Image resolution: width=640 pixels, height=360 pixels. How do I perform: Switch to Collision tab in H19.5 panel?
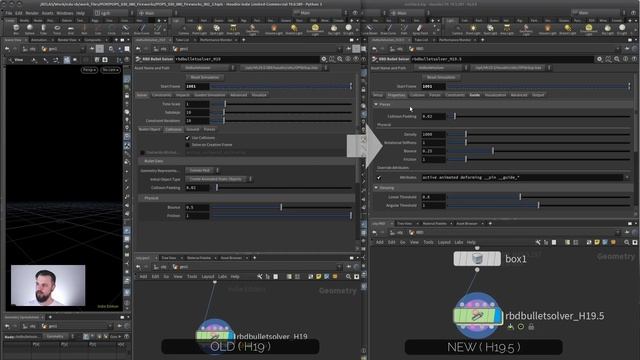pyautogui.click(x=417, y=95)
